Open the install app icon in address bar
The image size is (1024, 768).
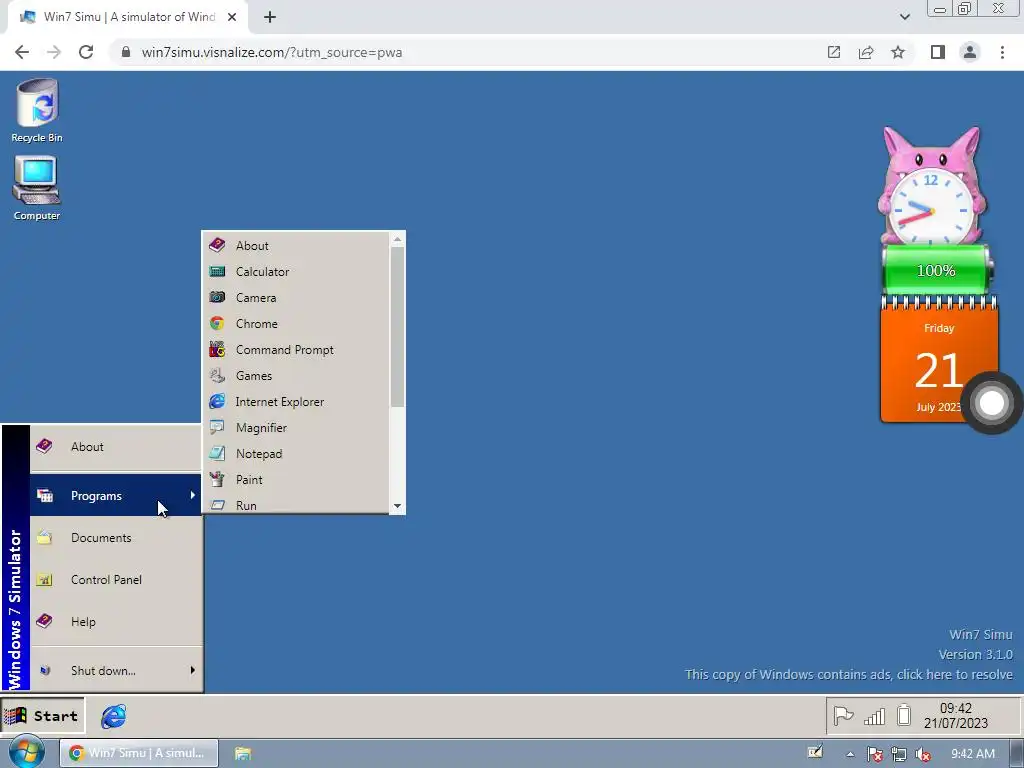point(834,52)
